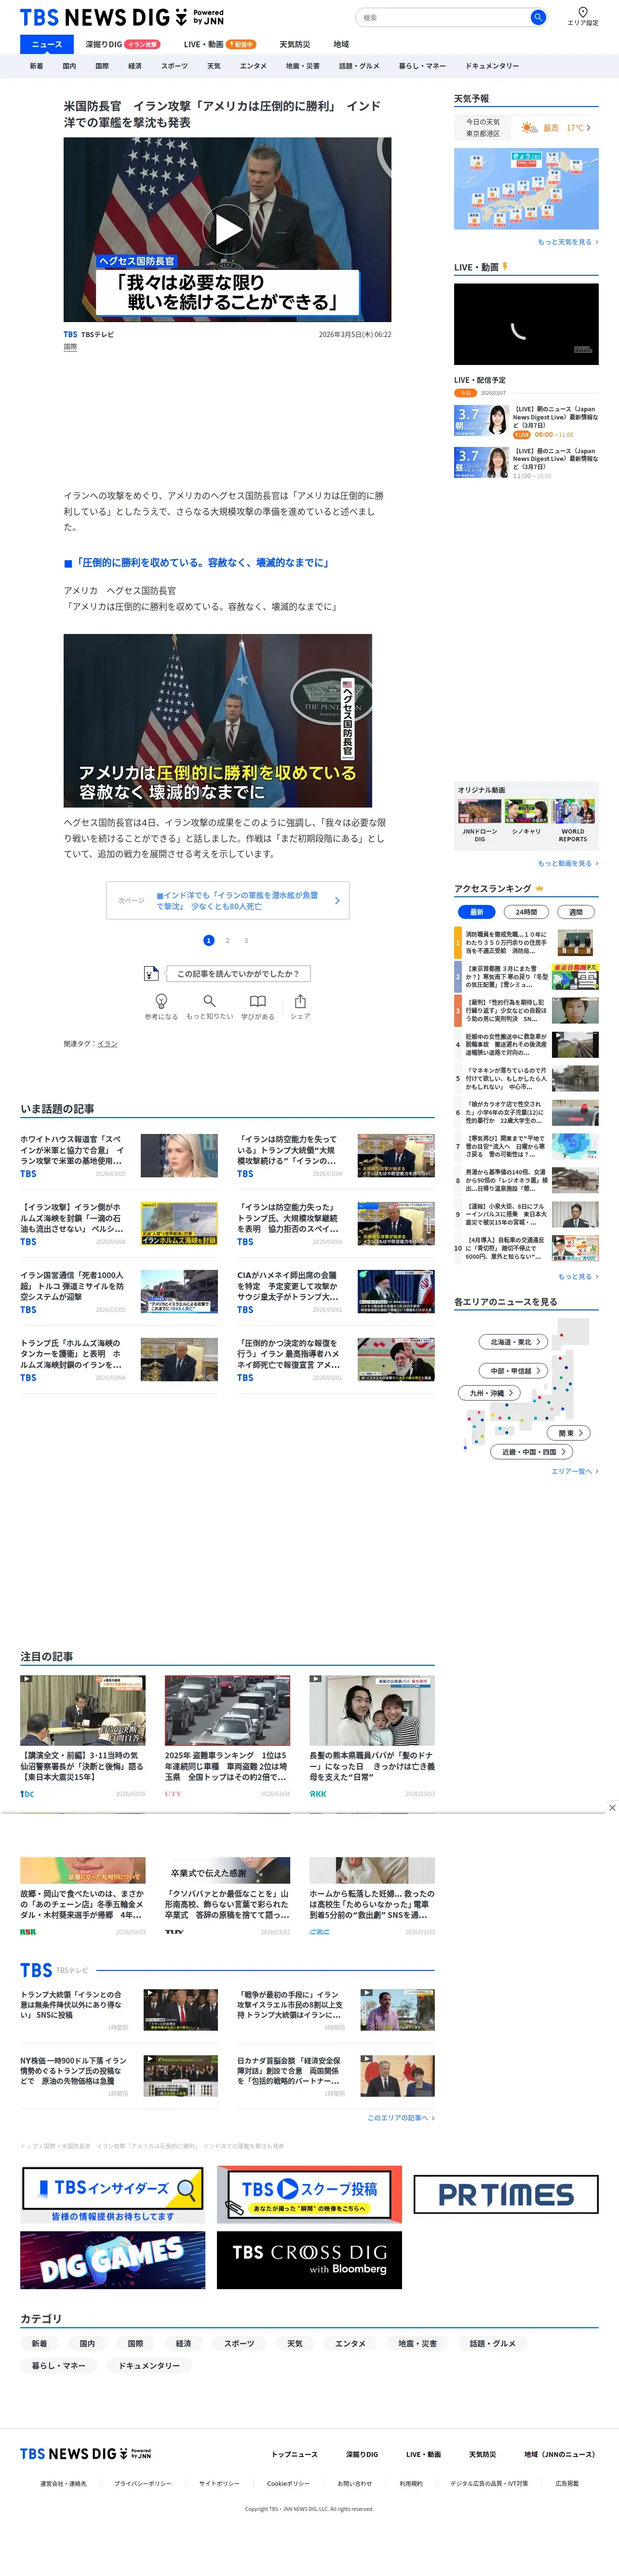Open the 九州・沖縄 area news
Screen dimensions: 619x2576
tap(490, 1393)
